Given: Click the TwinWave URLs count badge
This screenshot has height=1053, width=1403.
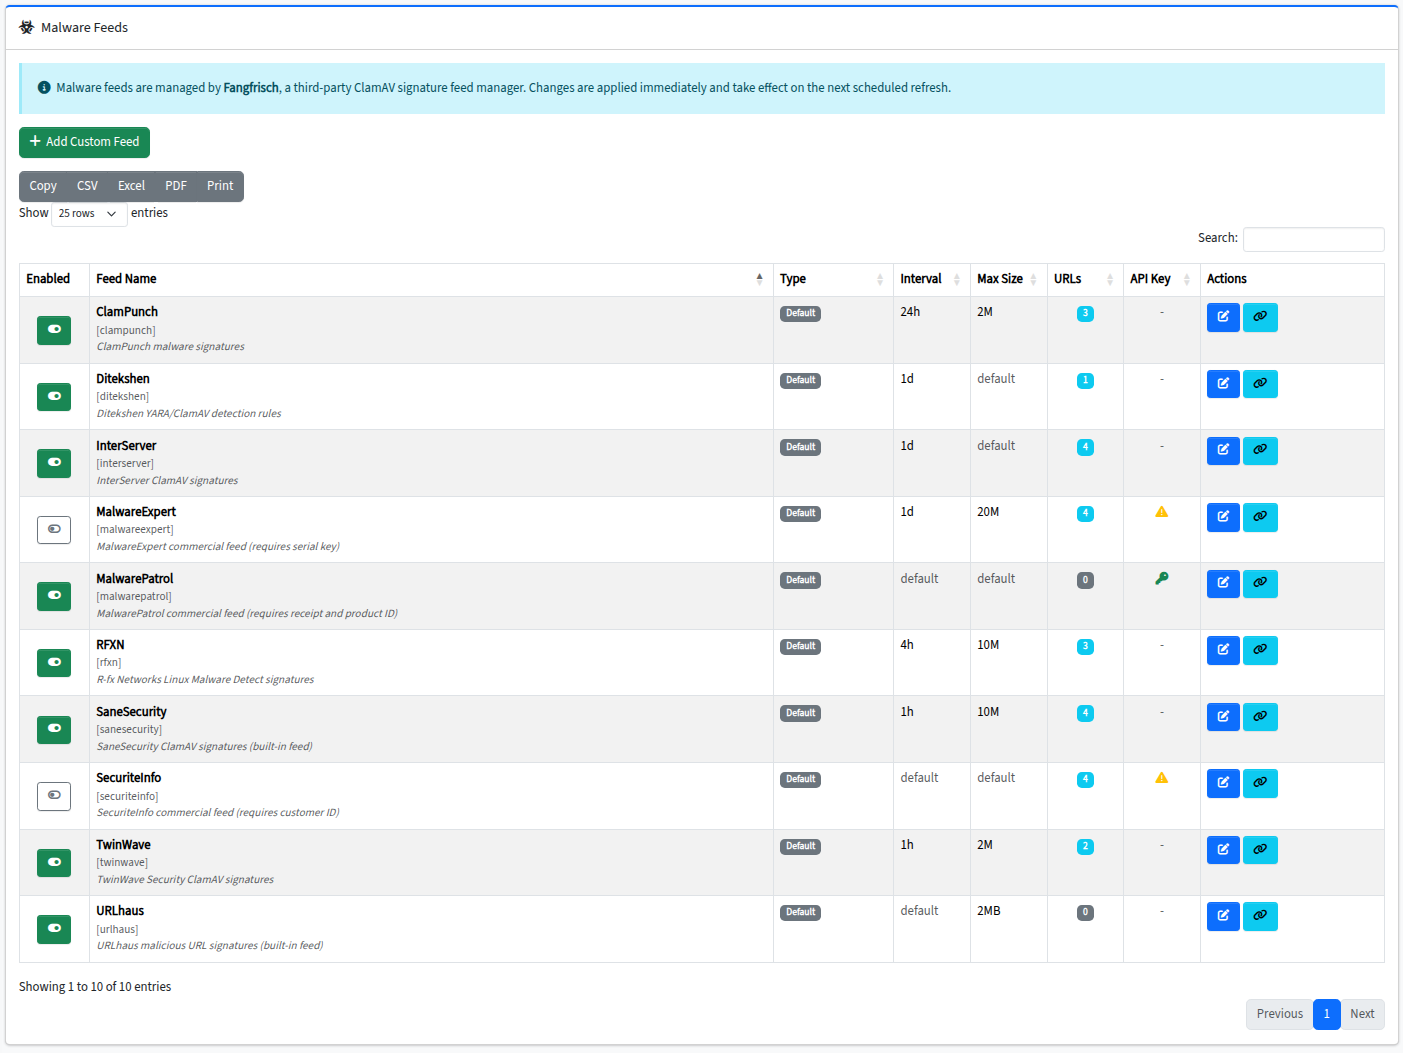Looking at the screenshot, I should point(1085,847).
